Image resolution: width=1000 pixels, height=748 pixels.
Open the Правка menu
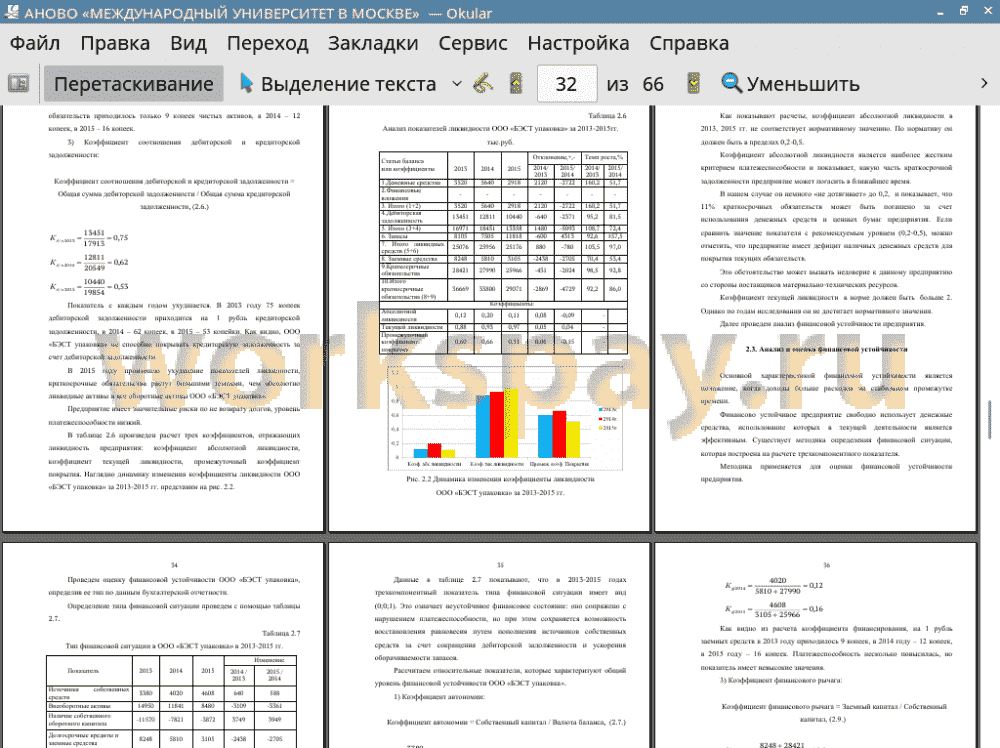(115, 43)
